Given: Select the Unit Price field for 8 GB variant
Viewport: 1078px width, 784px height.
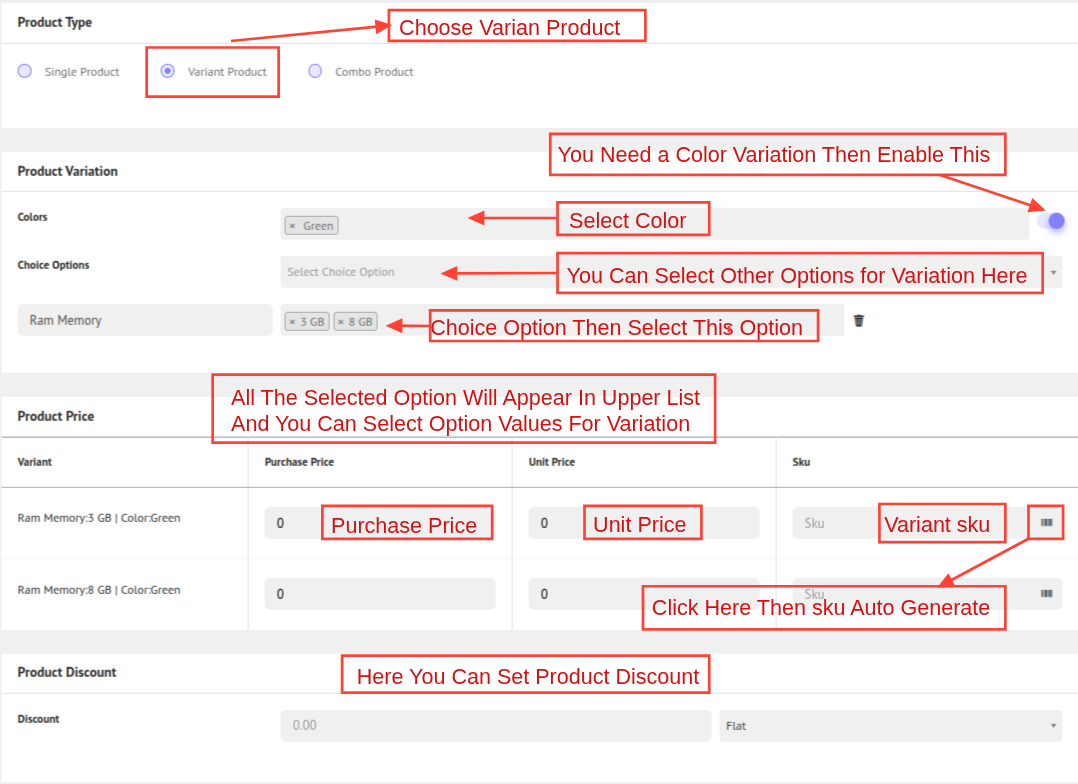Looking at the screenshot, I should 580,594.
